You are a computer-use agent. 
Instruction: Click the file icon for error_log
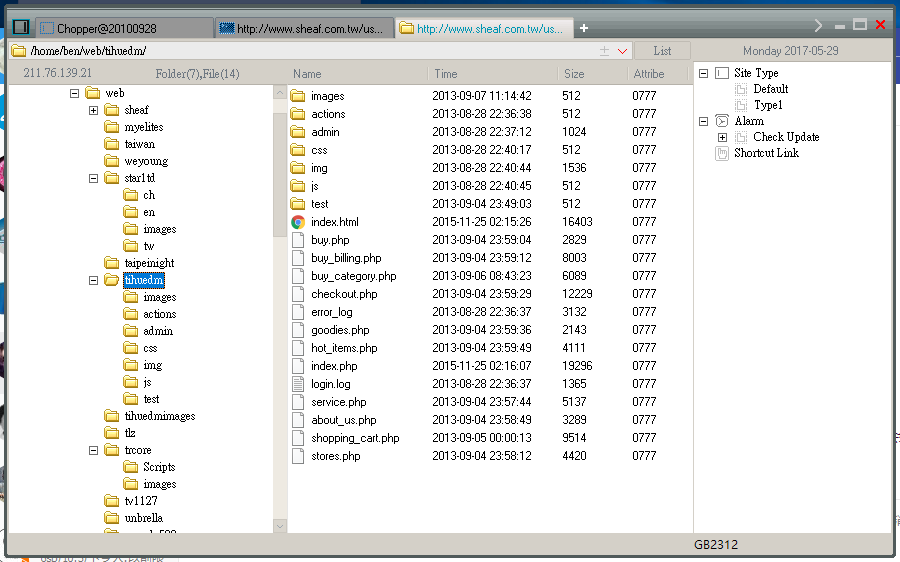298,312
